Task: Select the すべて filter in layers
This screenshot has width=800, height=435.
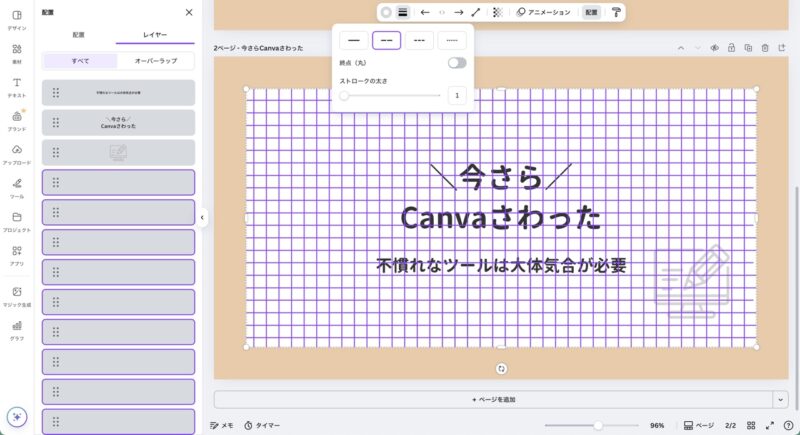Action: (80, 61)
